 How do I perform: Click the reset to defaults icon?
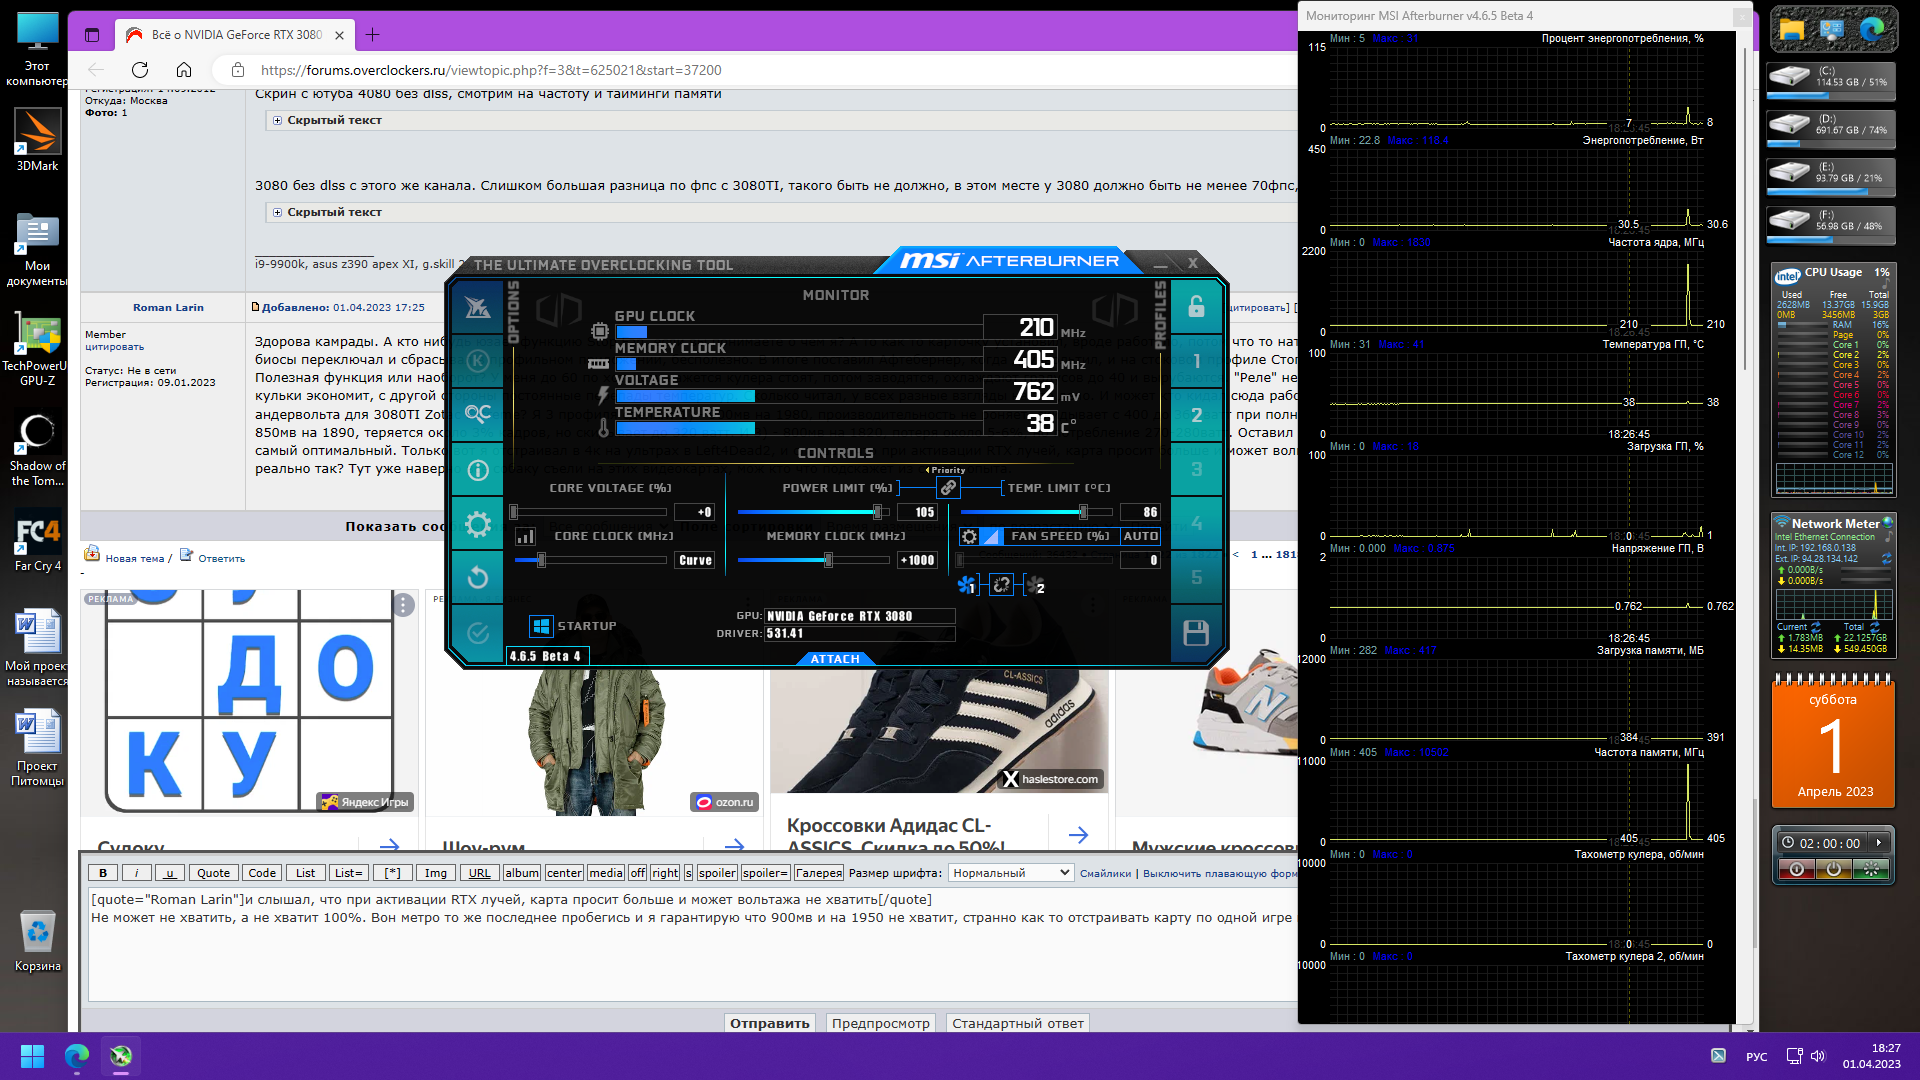(478, 577)
